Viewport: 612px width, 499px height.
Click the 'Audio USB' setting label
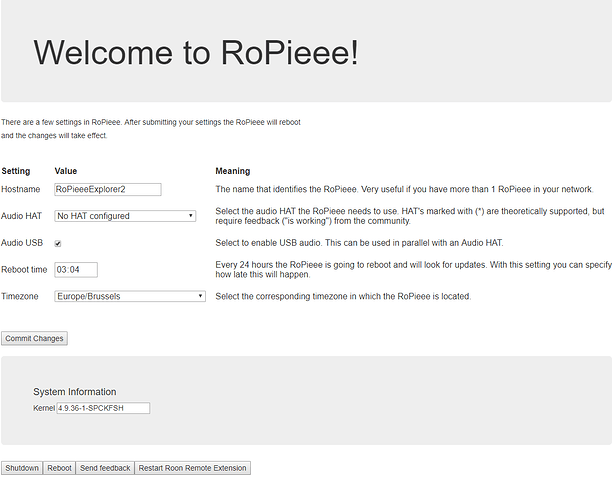(22, 243)
